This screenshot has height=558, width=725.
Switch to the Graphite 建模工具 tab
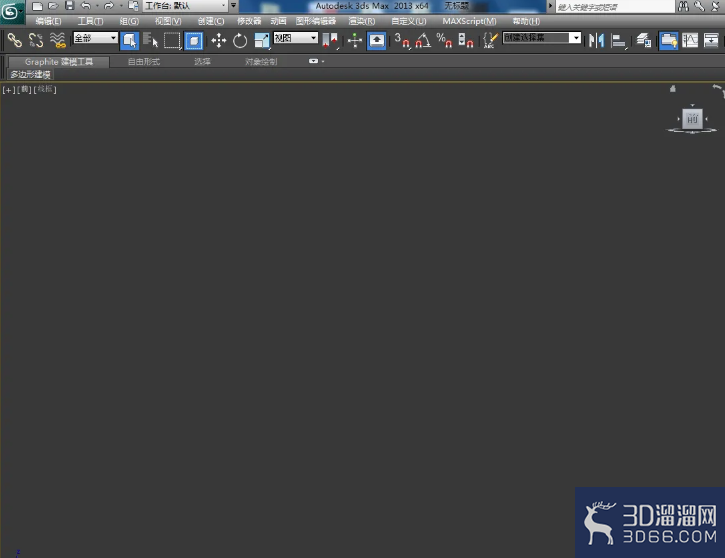coord(59,62)
